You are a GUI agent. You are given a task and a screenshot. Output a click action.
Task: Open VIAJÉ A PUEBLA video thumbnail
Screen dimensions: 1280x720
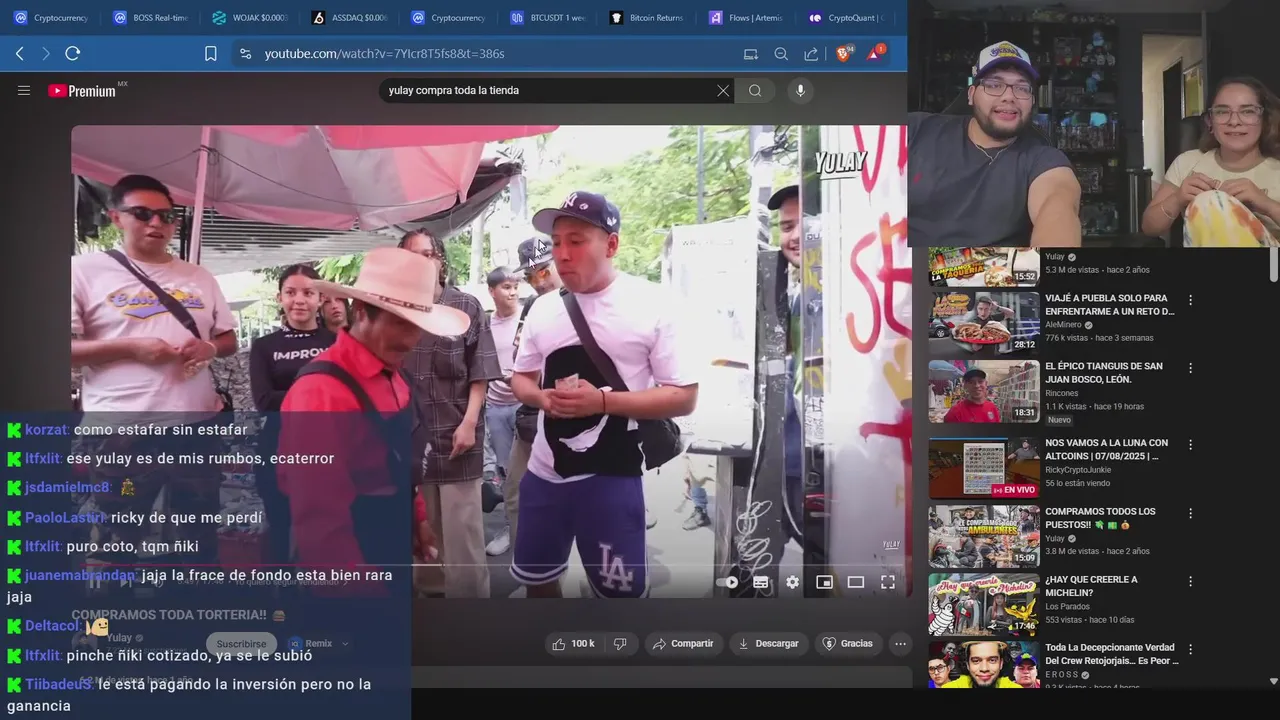[984, 322]
